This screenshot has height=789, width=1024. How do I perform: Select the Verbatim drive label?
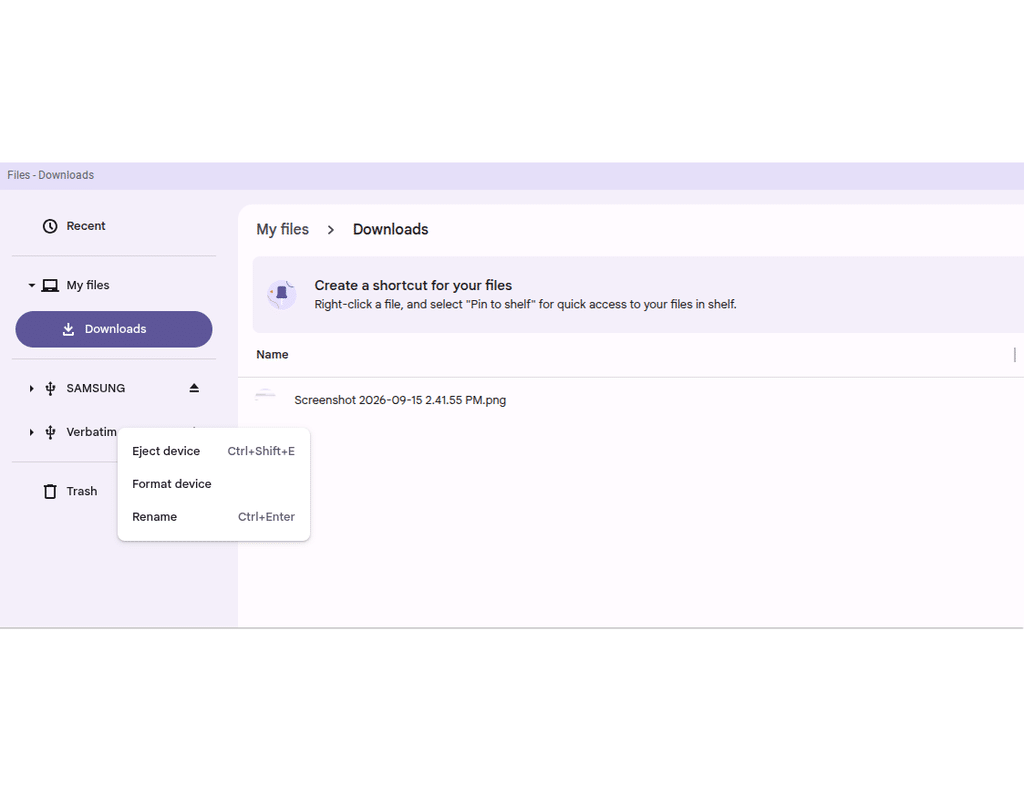[x=91, y=432]
